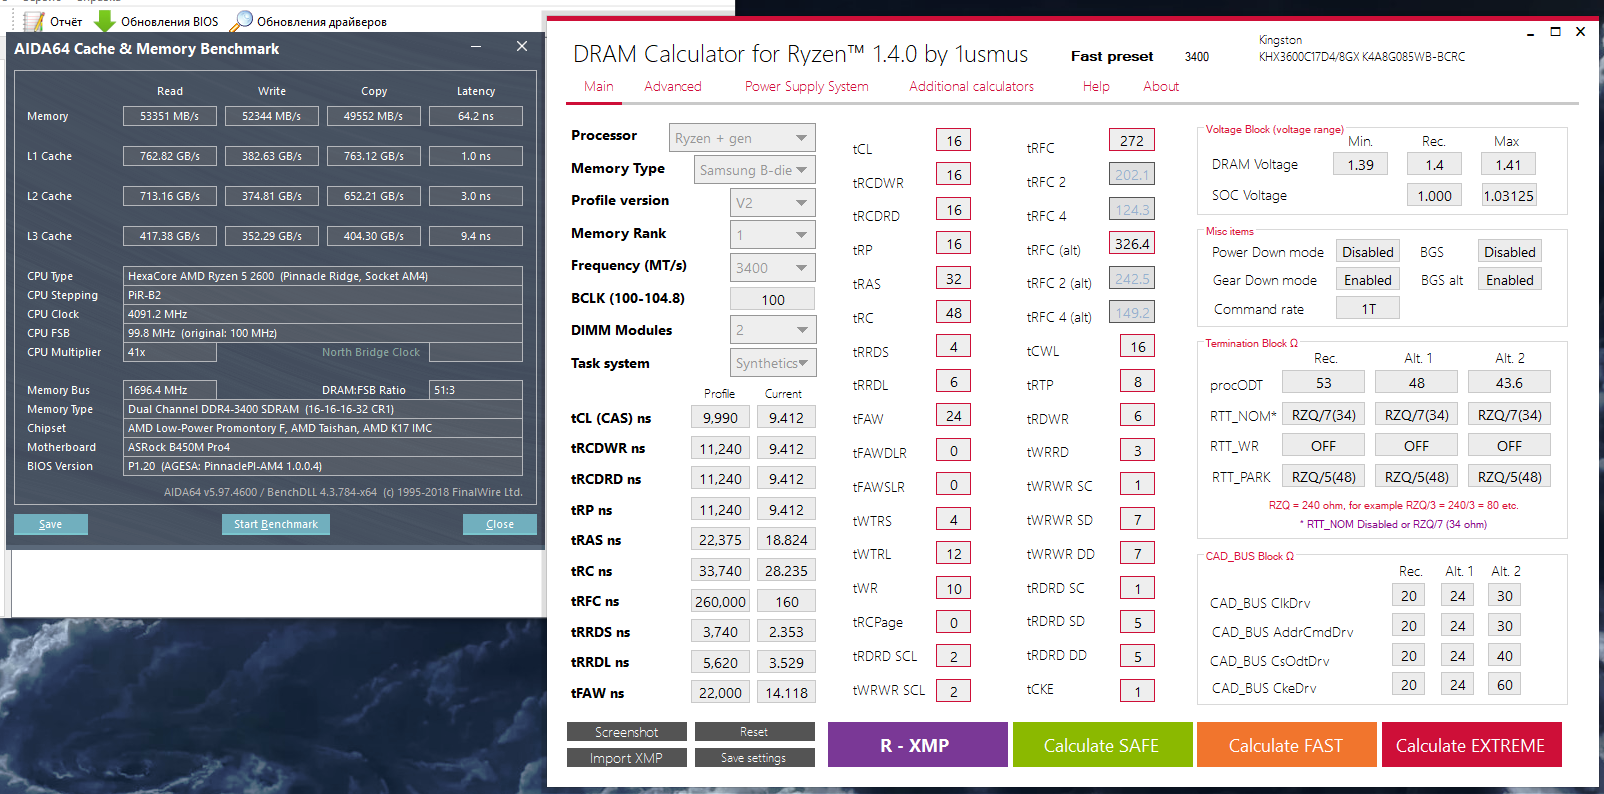Click the SOC Voltage Max value 1.03125
This screenshot has width=1604, height=794.
click(x=1509, y=196)
